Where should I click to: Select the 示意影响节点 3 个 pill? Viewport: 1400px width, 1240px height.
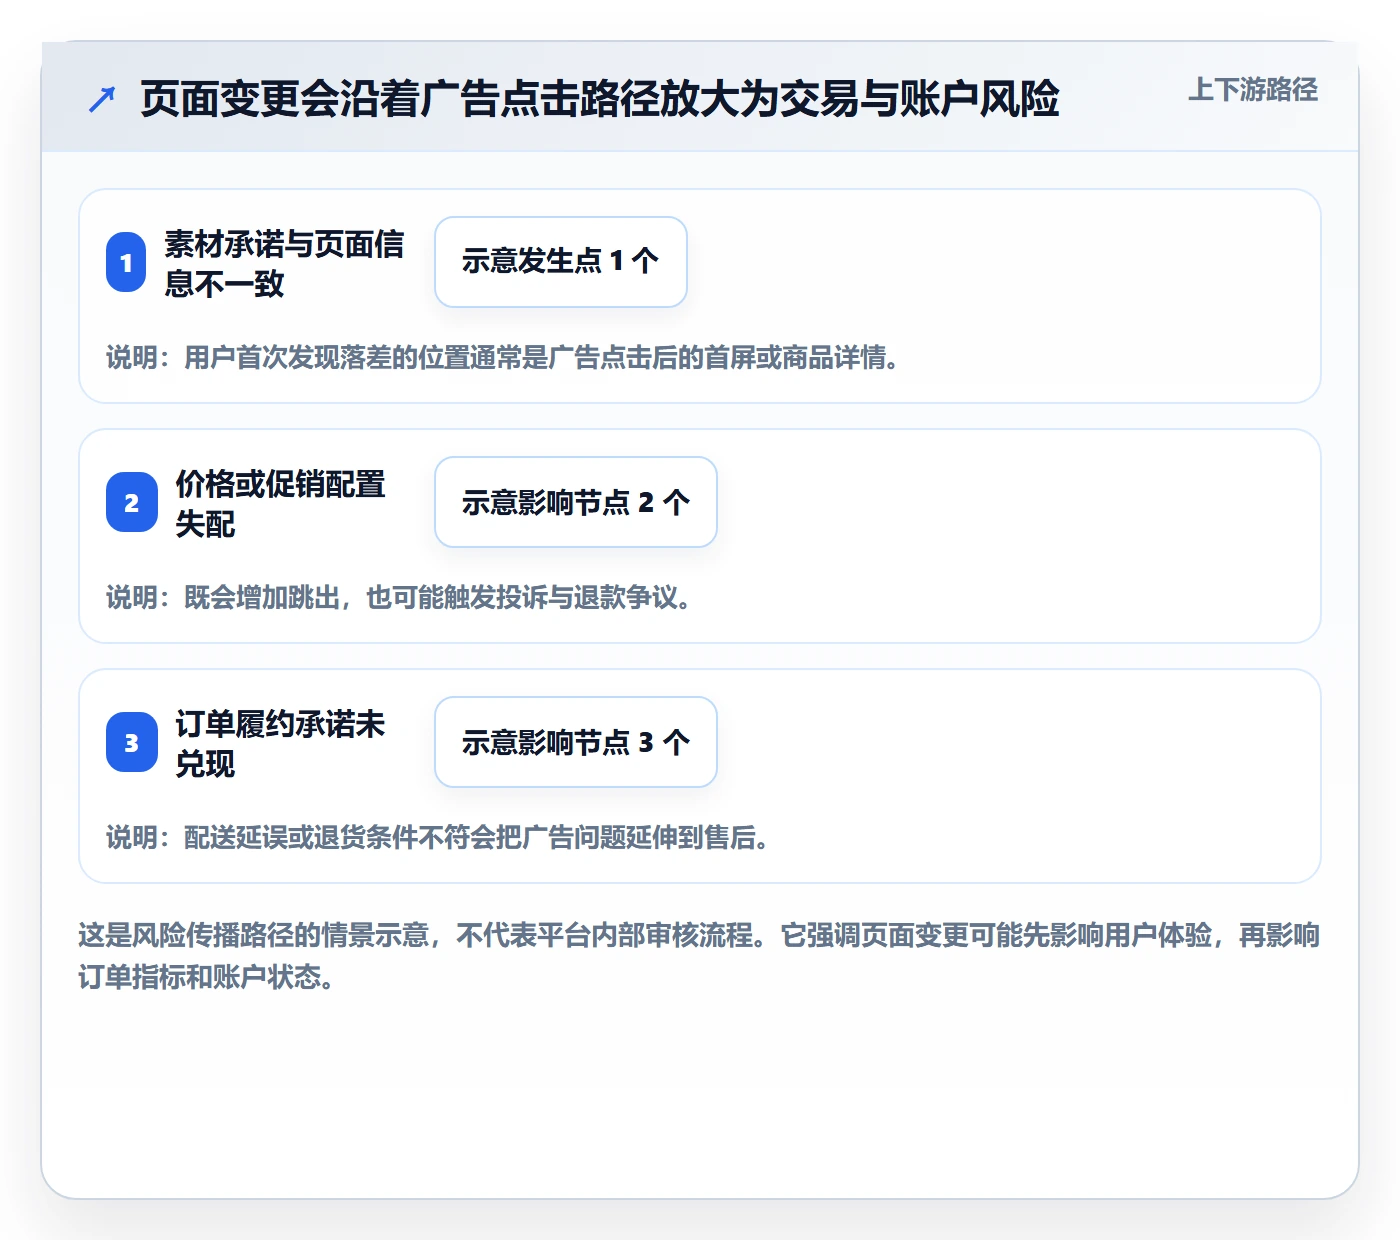coord(576,742)
